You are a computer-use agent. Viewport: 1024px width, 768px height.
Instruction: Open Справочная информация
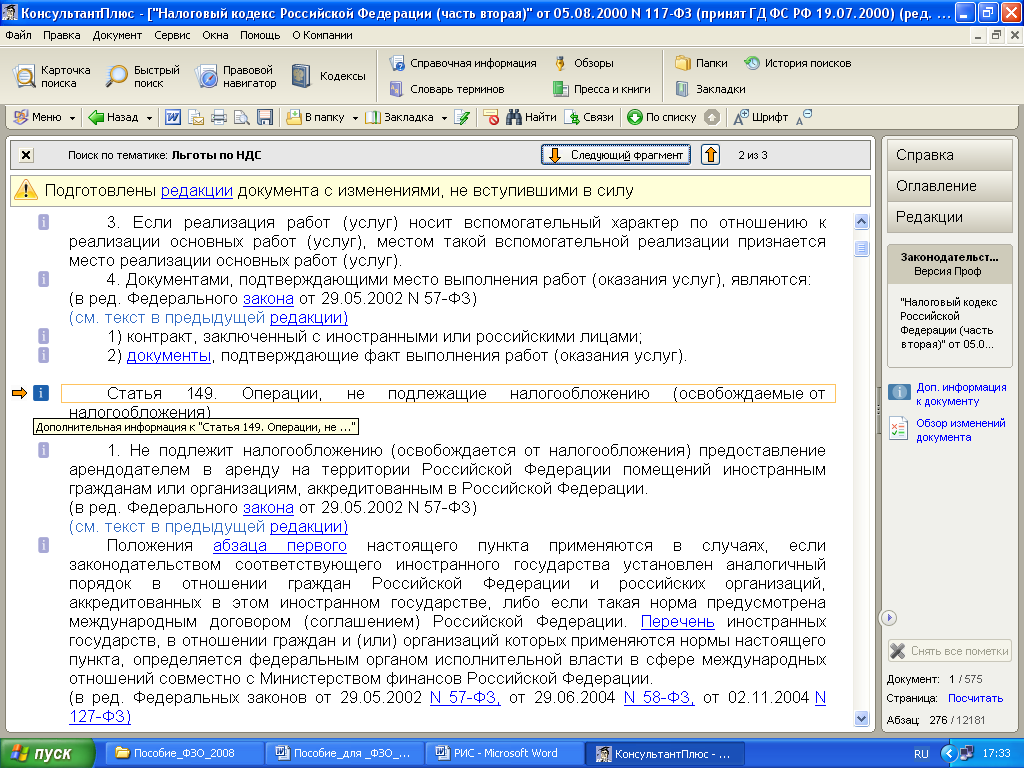462,63
